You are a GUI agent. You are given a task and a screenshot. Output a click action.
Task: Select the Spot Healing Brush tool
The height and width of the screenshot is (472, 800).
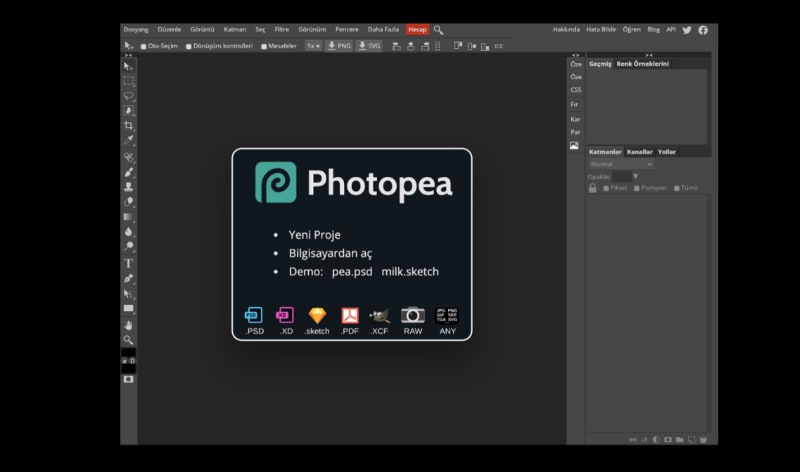(128, 157)
